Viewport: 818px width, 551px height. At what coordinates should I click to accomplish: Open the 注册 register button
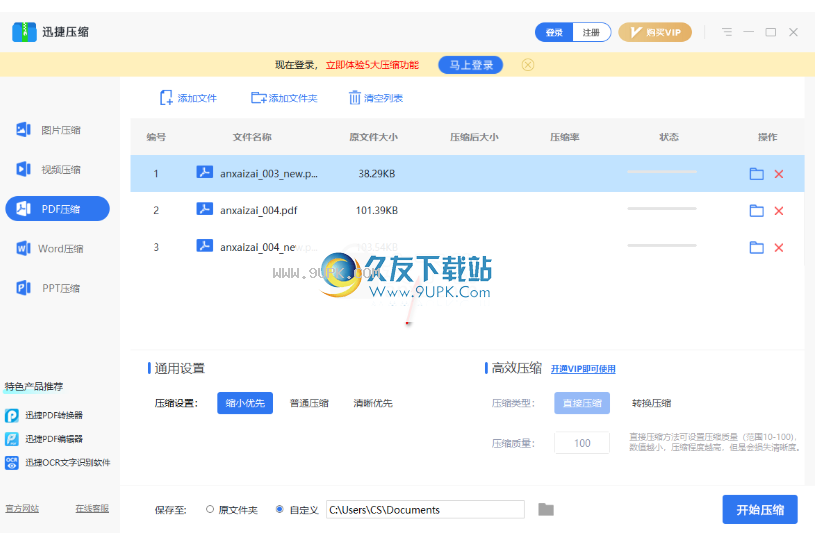591,32
